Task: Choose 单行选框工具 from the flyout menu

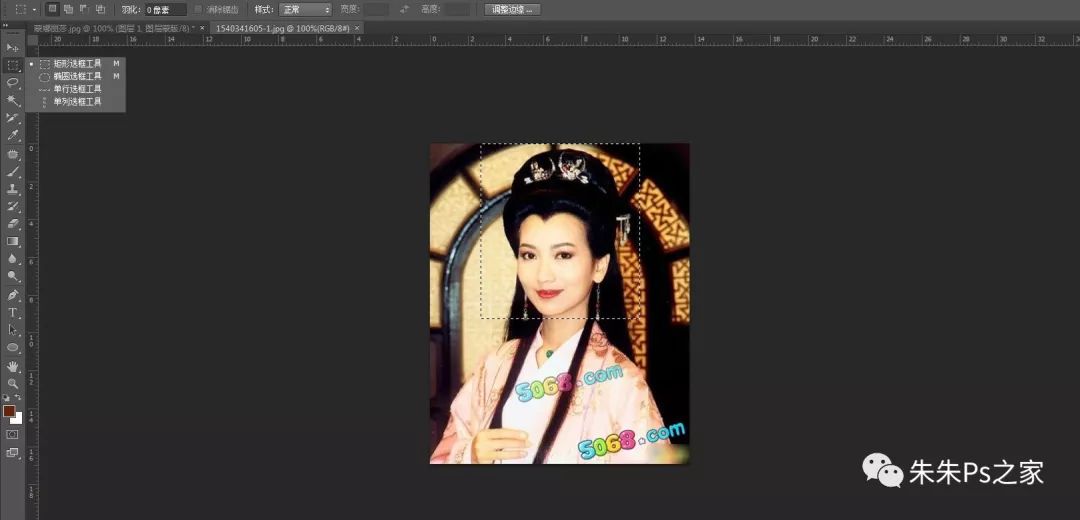Action: pos(76,89)
